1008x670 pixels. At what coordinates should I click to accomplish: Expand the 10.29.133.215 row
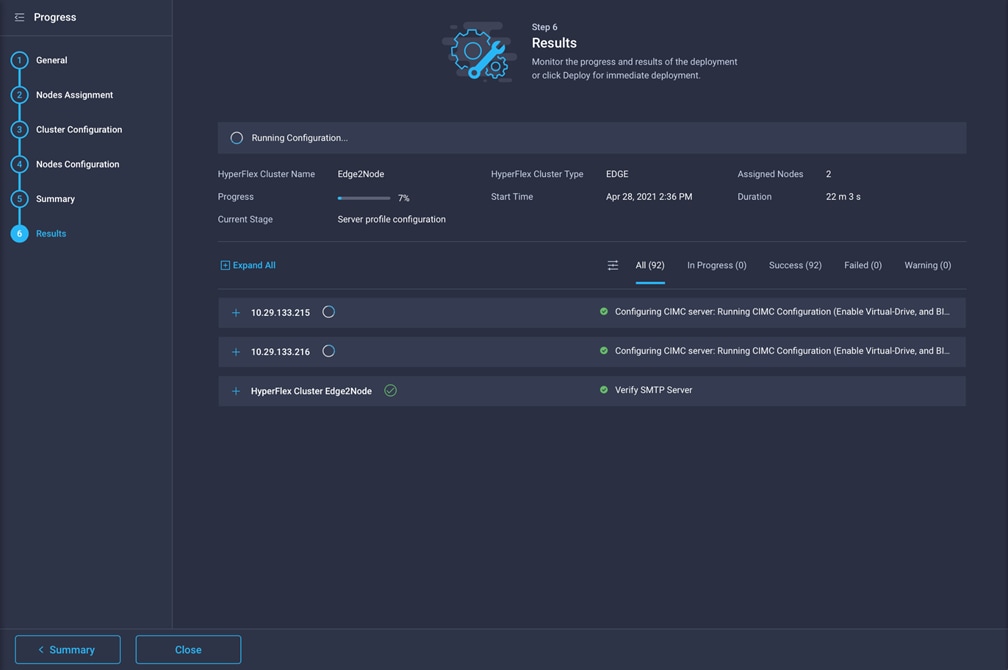236,313
